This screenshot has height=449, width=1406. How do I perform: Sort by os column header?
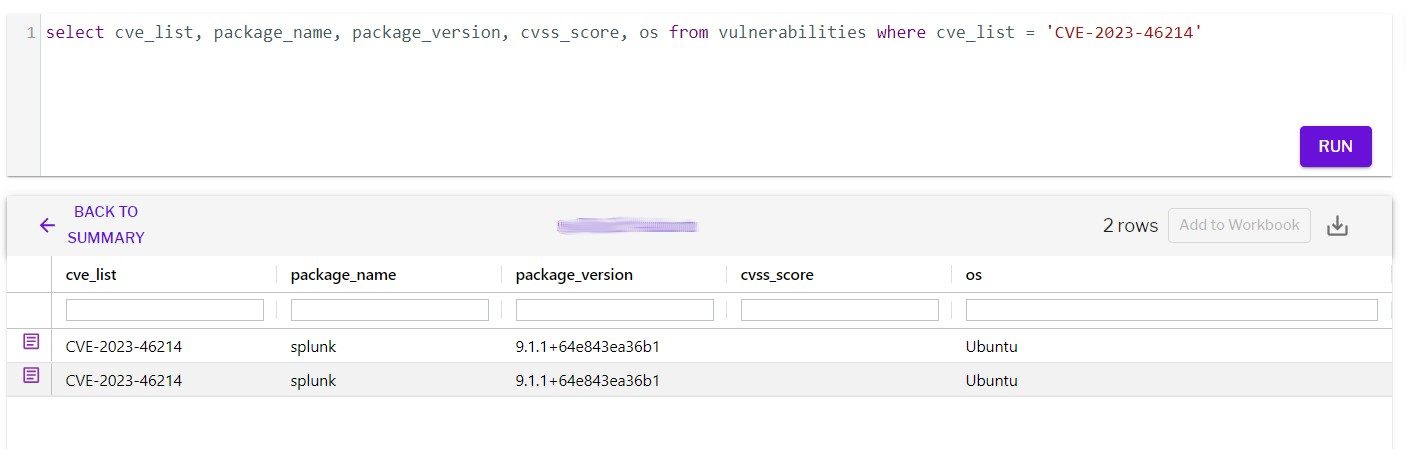coord(974,274)
